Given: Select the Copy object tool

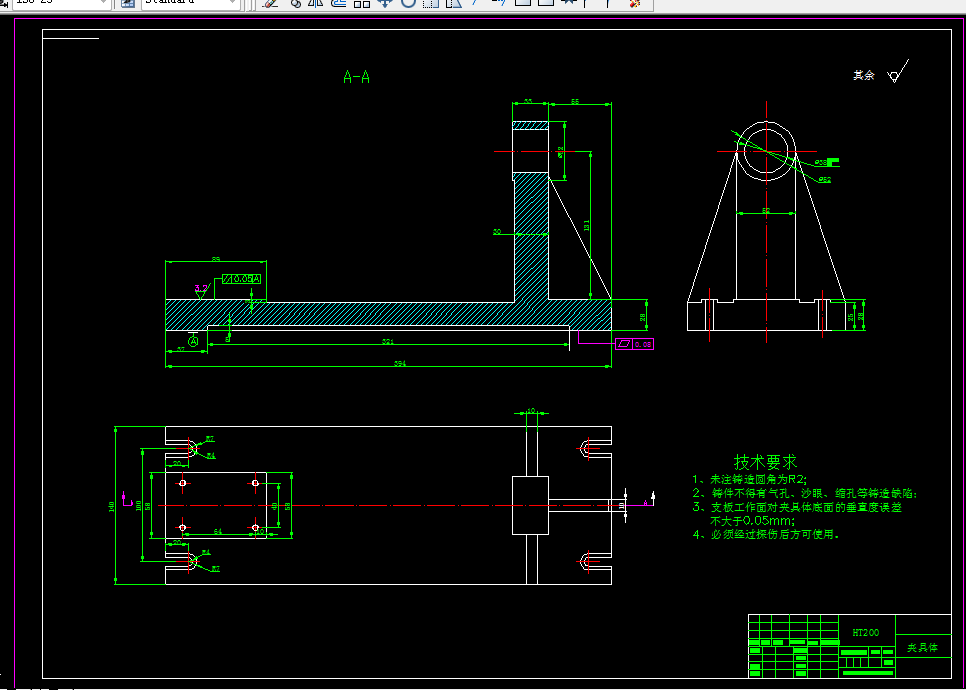Looking at the screenshot, I should [x=295, y=3].
